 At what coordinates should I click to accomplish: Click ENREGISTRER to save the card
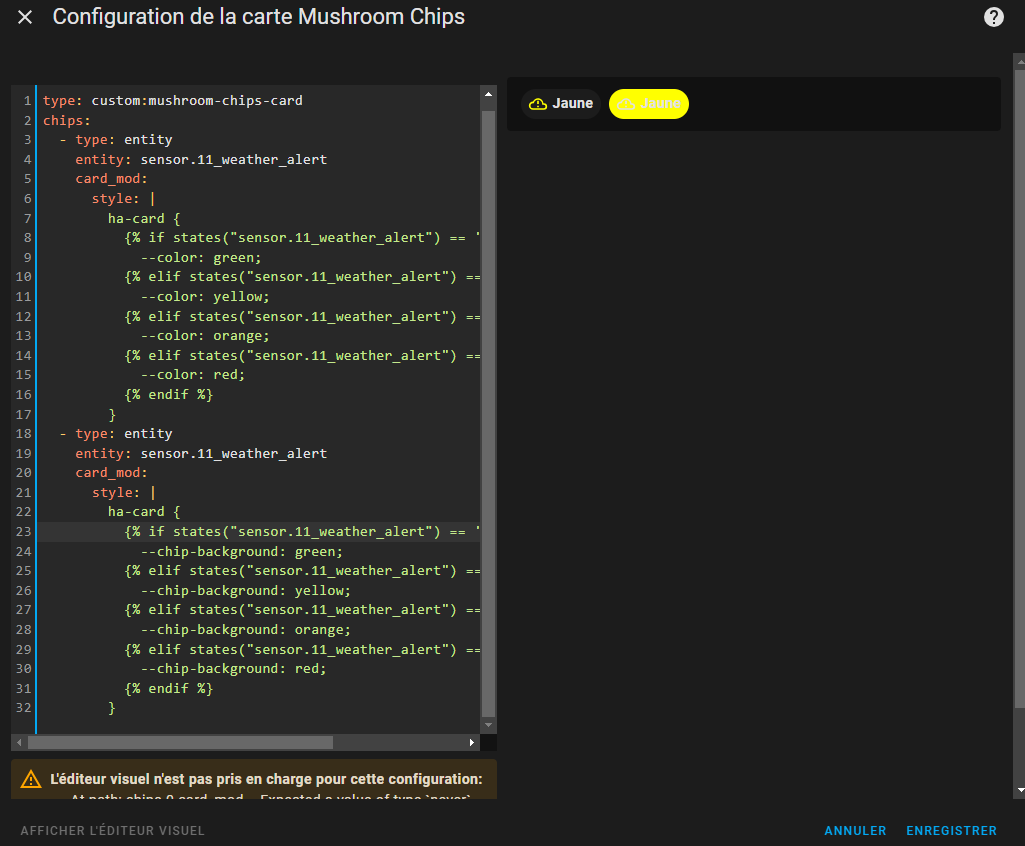(951, 830)
